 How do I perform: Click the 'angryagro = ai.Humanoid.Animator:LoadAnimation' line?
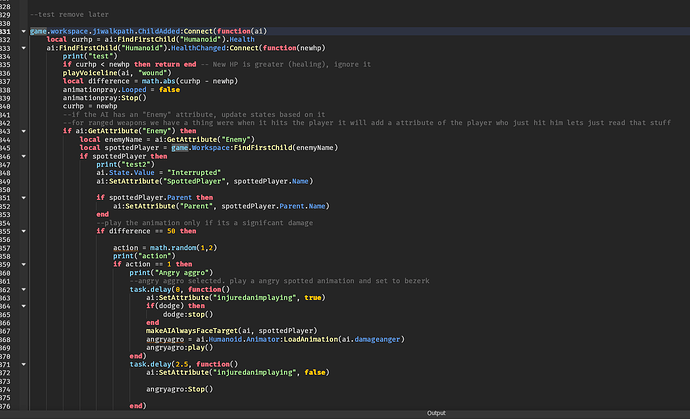[275, 339]
